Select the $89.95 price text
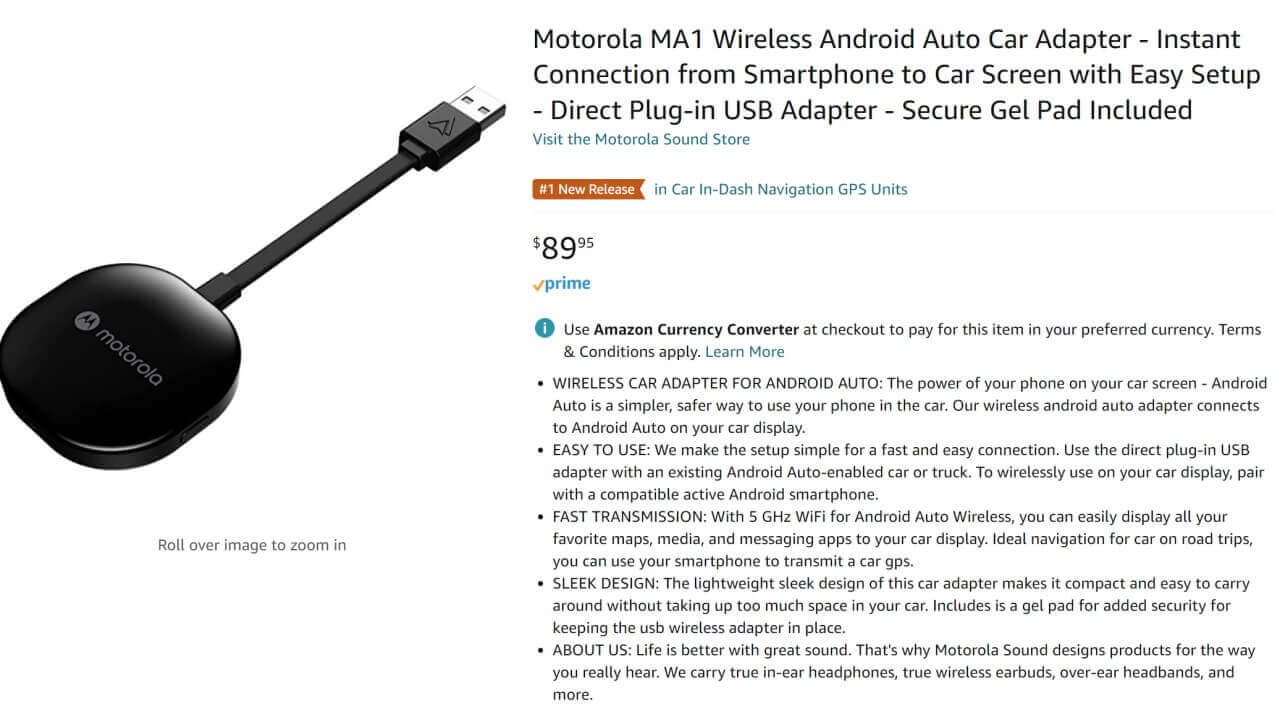The width and height of the screenshot is (1280, 720). click(x=560, y=245)
